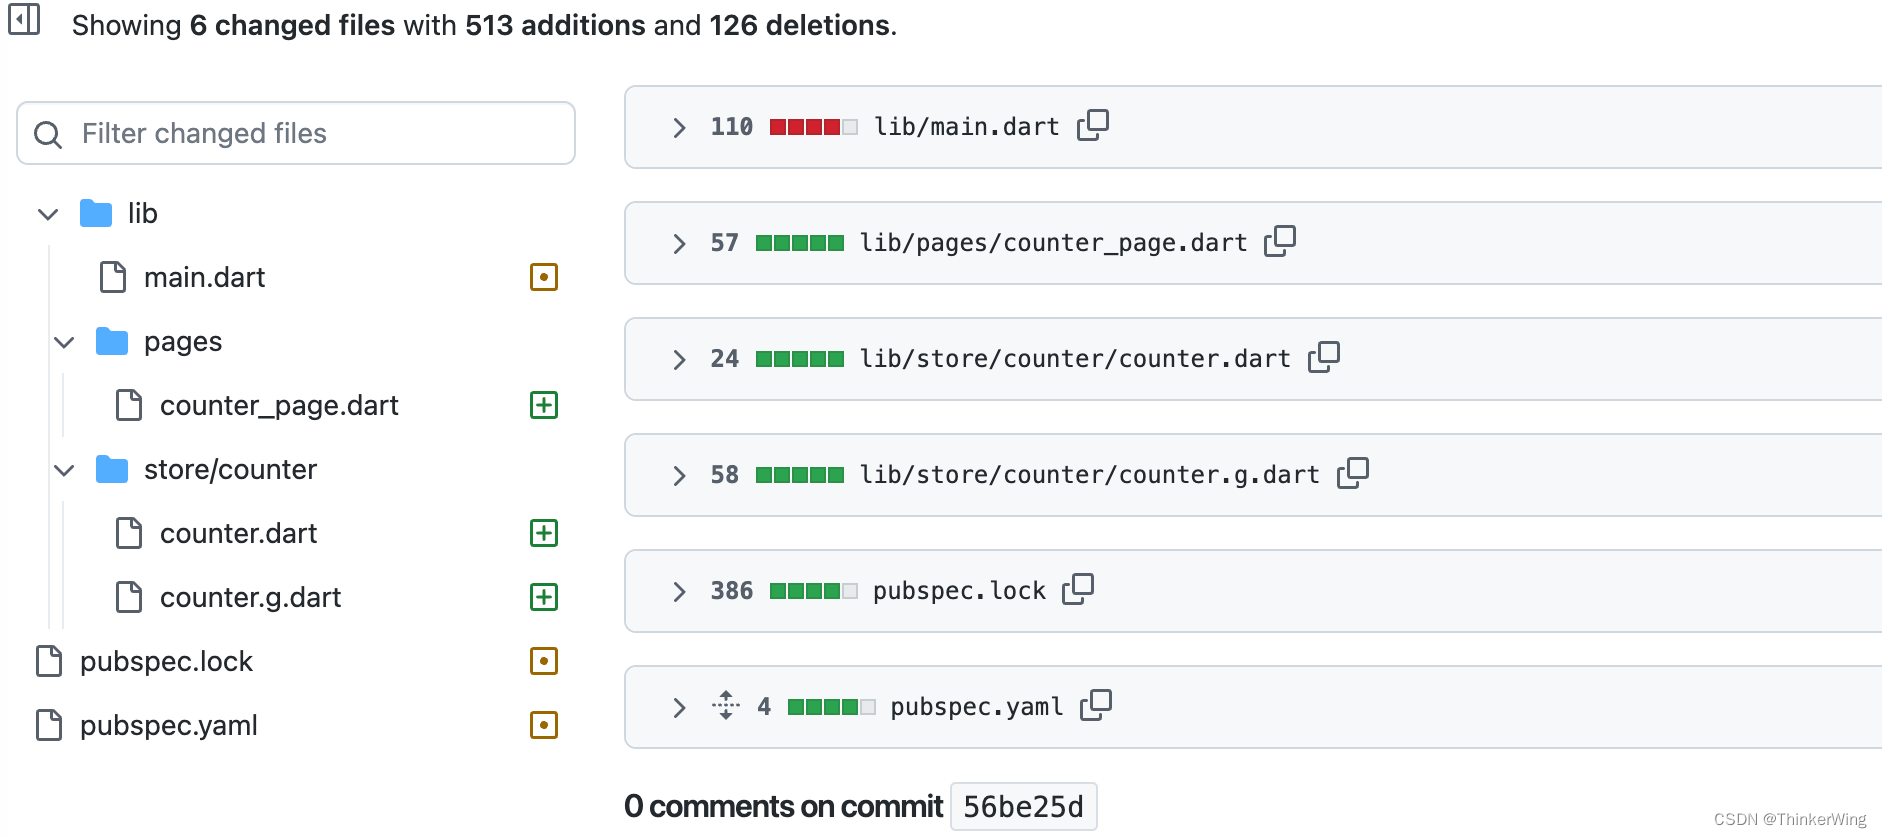The height and width of the screenshot is (838, 1882).
Task: Copy the counter.g.dart file path
Action: click(x=1353, y=473)
